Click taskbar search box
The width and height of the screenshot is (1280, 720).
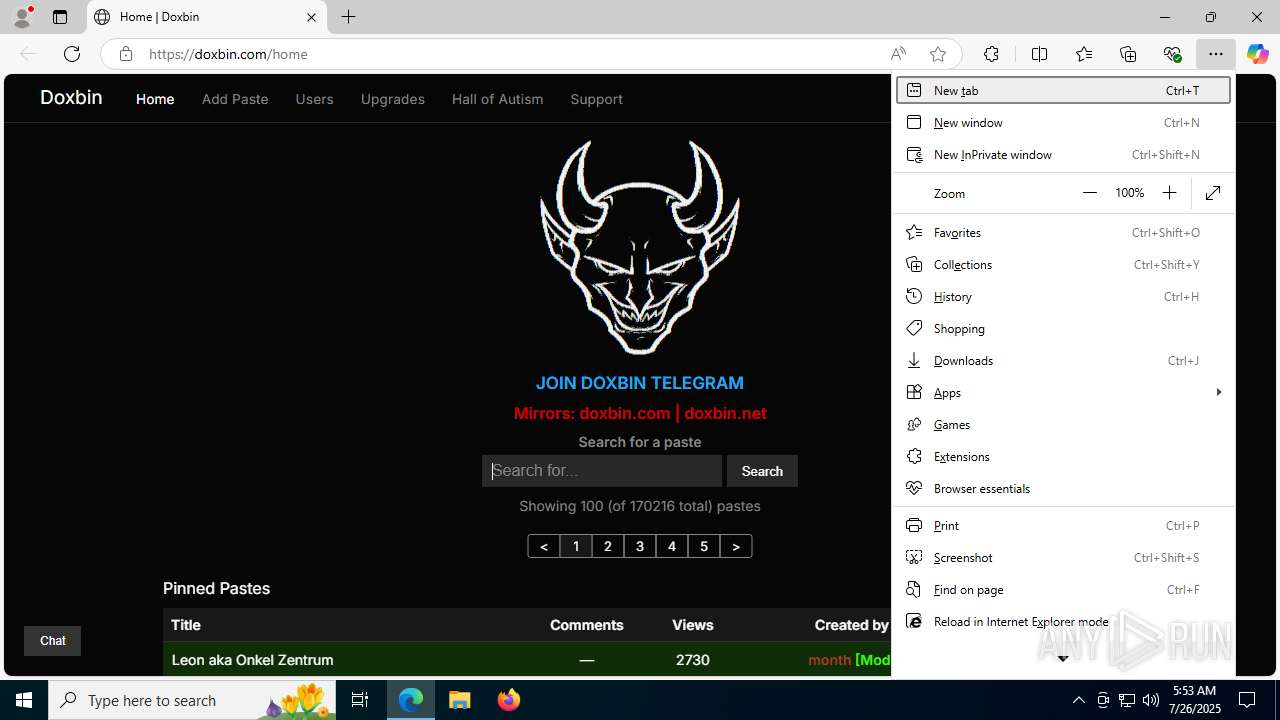tap(193, 700)
